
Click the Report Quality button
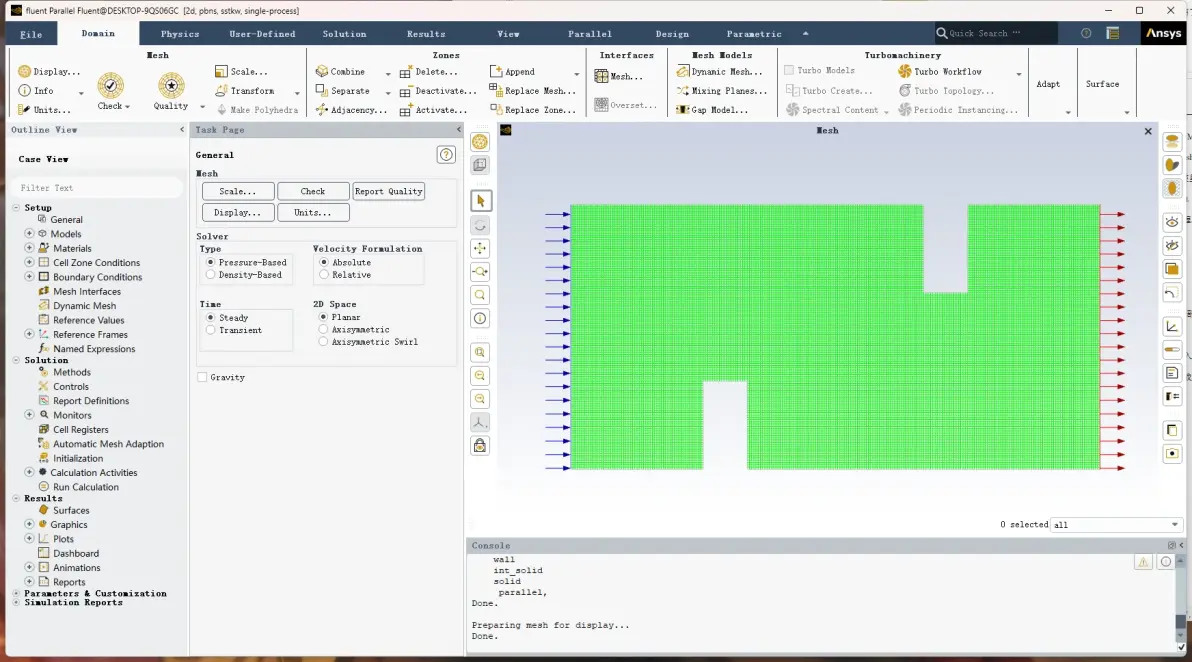pyautogui.click(x=388, y=192)
